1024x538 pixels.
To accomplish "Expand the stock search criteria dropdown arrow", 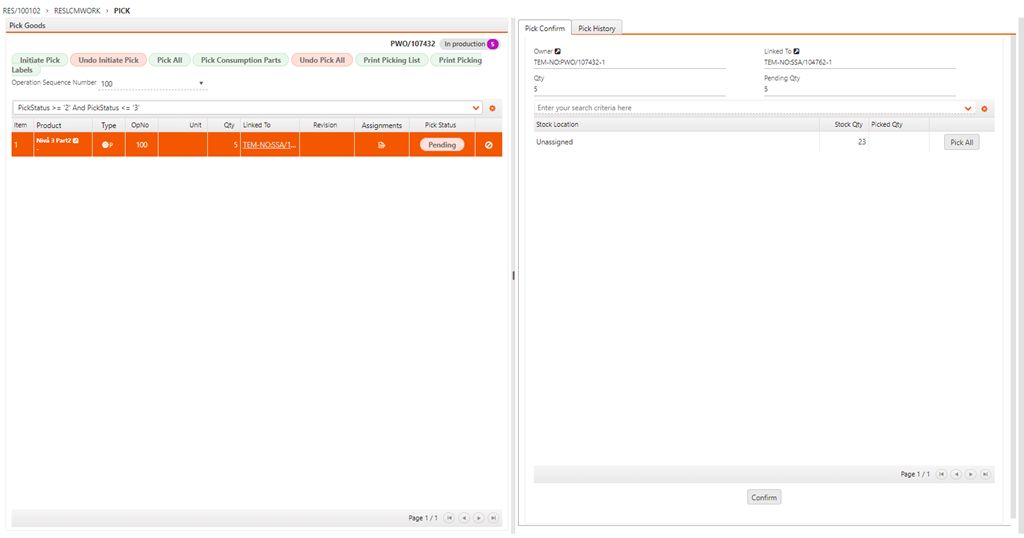I will coord(968,108).
